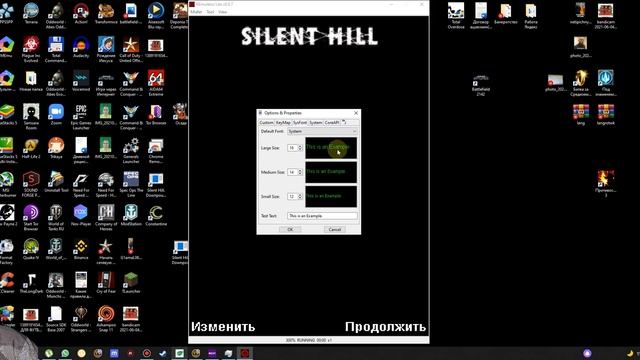This screenshot has height=360, width=640.
Task: Confirm dialog with OK button
Action: 290,229
